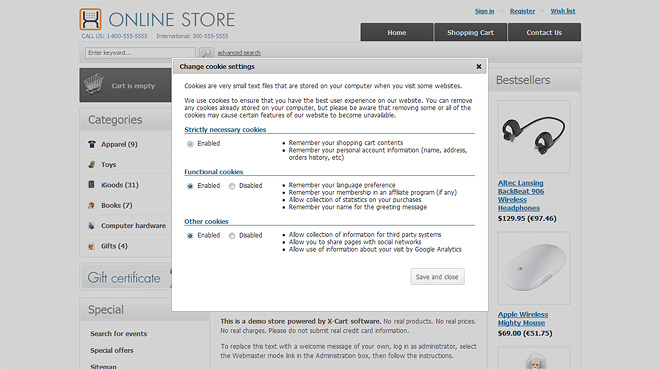Image resolution: width=660 pixels, height=369 pixels.
Task: Click the $69.00 (€51.75) price
Action: (x=525, y=333)
